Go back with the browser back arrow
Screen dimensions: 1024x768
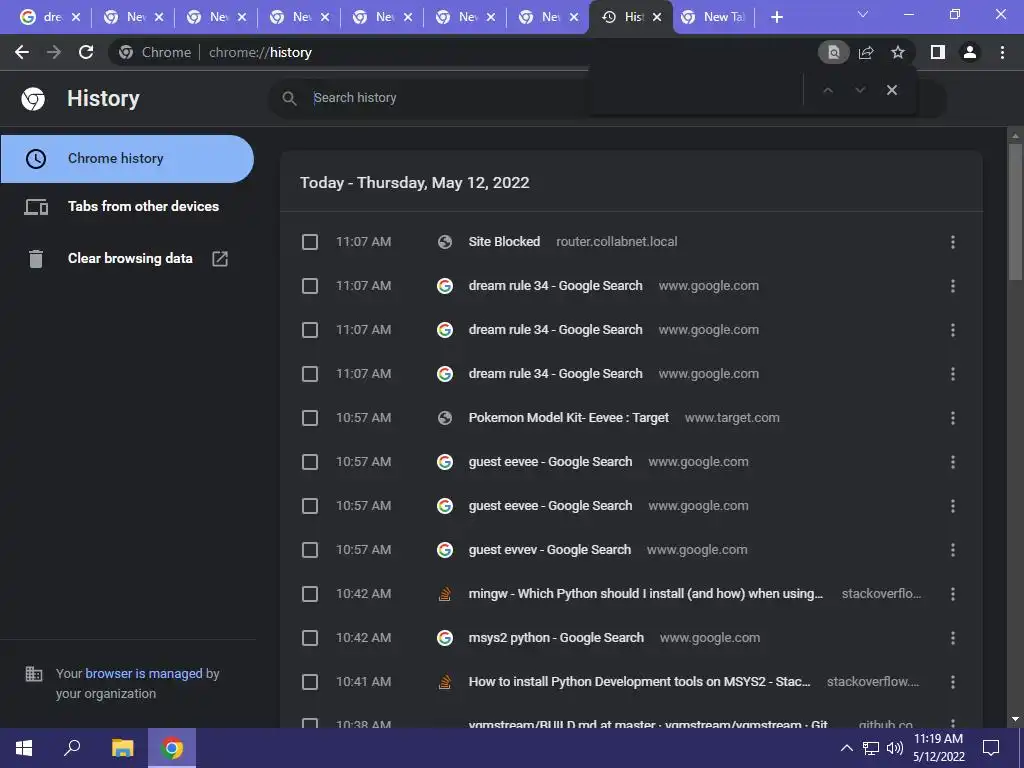(22, 52)
